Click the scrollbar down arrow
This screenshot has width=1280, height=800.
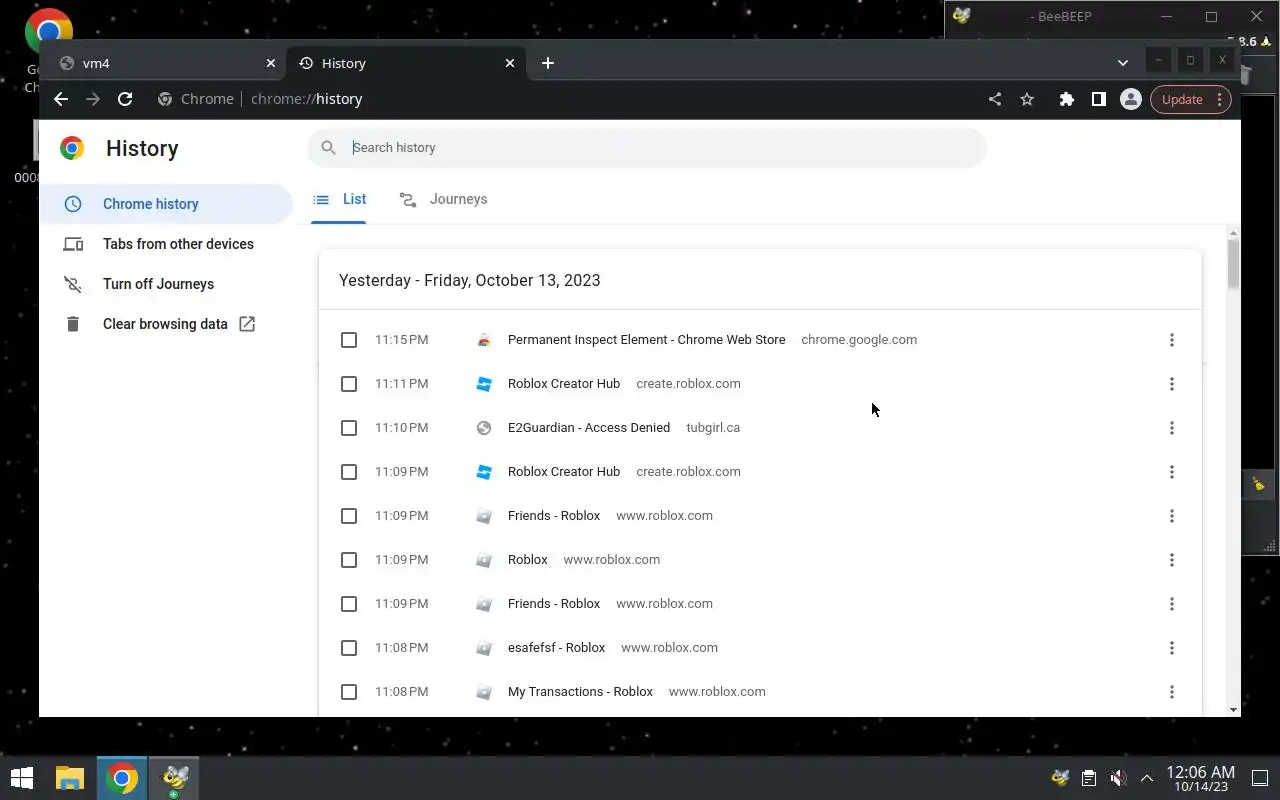1233,710
